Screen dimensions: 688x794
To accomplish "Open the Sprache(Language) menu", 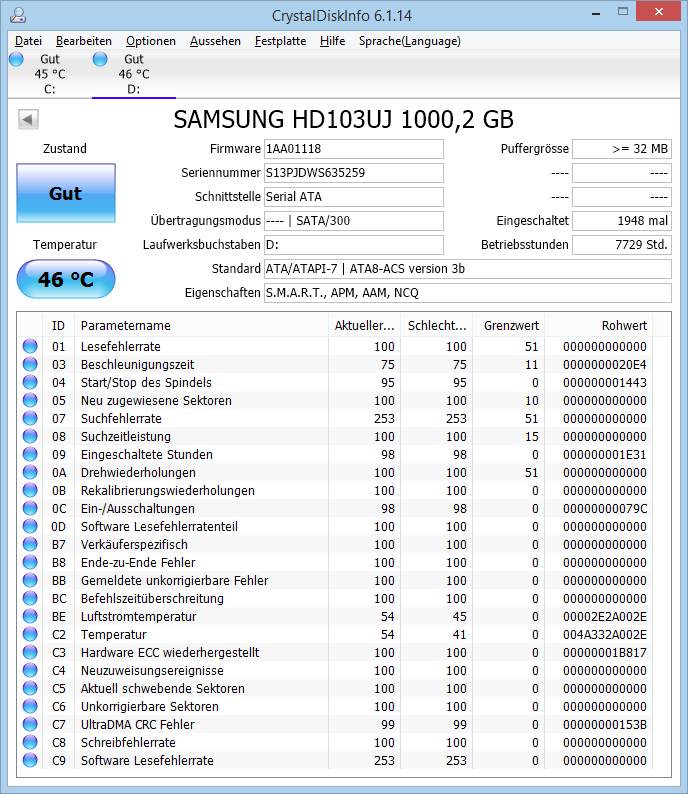I will 410,41.
